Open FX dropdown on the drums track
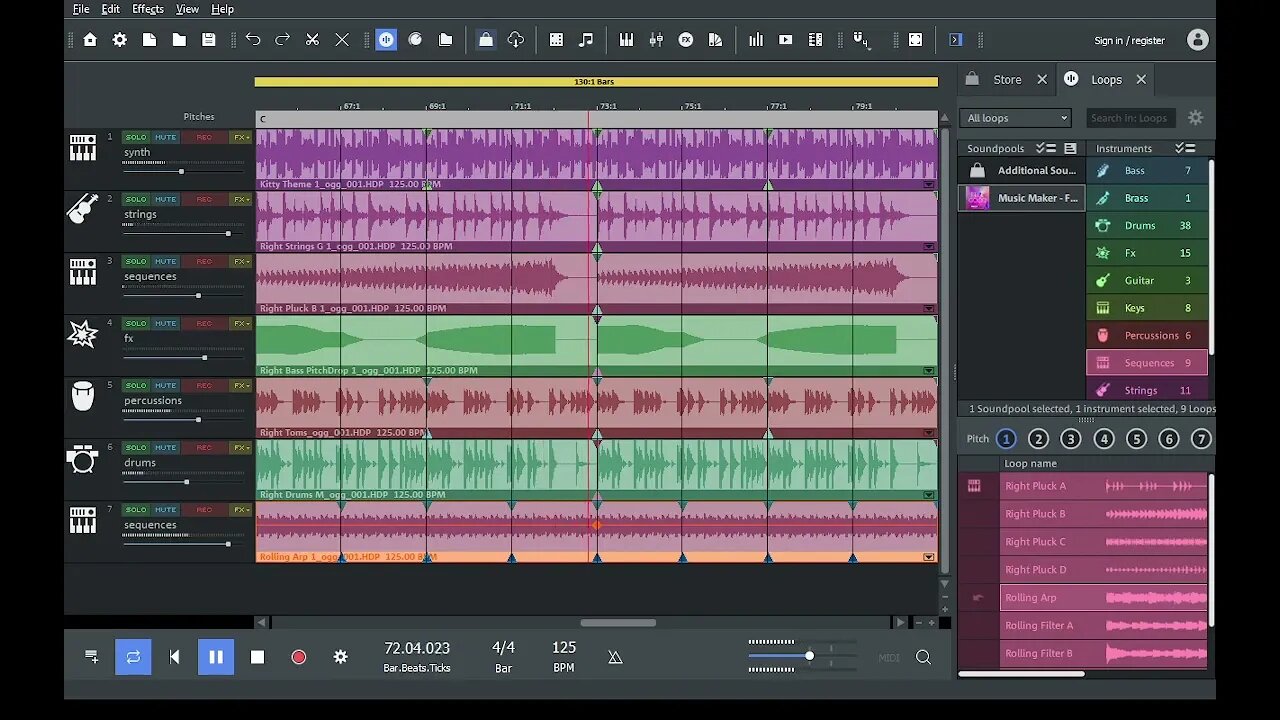 (240, 447)
